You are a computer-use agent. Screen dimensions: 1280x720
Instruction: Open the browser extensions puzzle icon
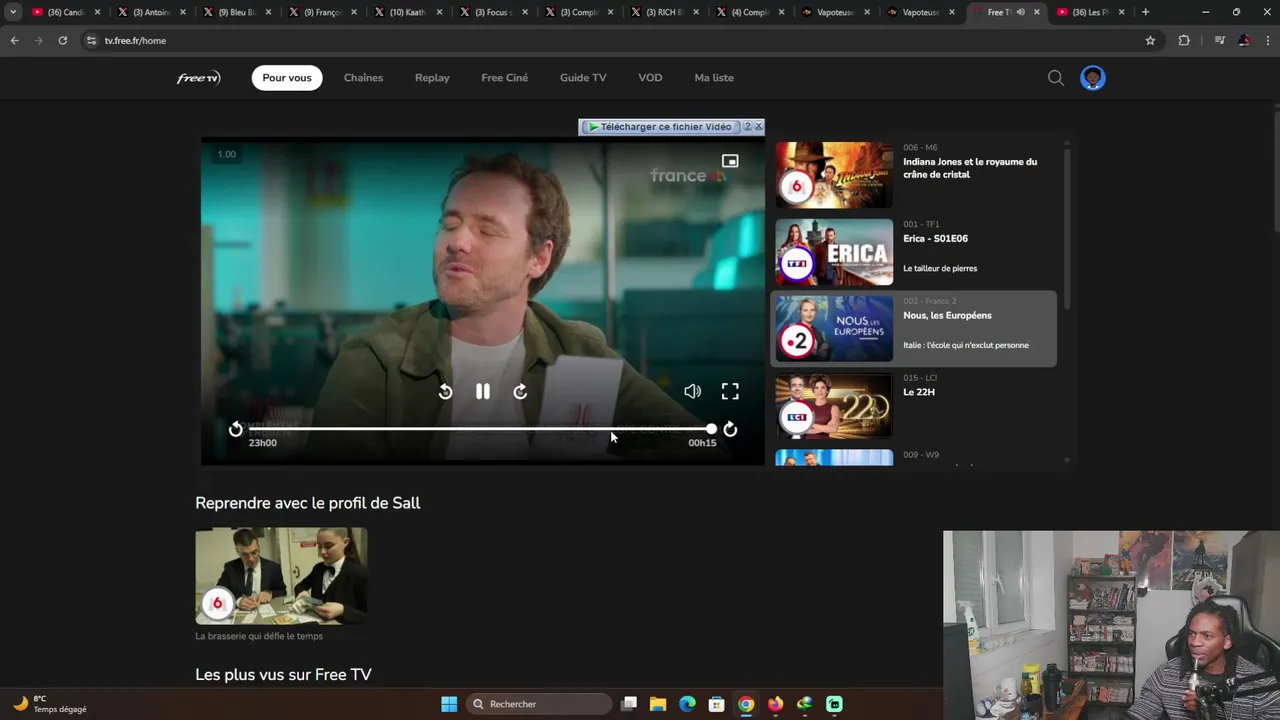click(1184, 40)
